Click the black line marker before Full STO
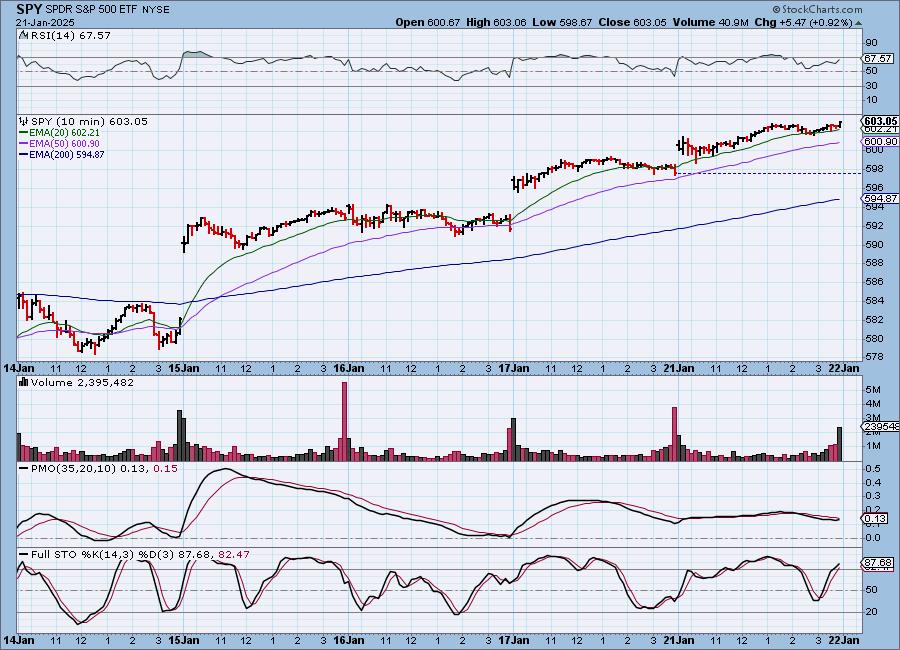The image size is (900, 650). pos(24,555)
